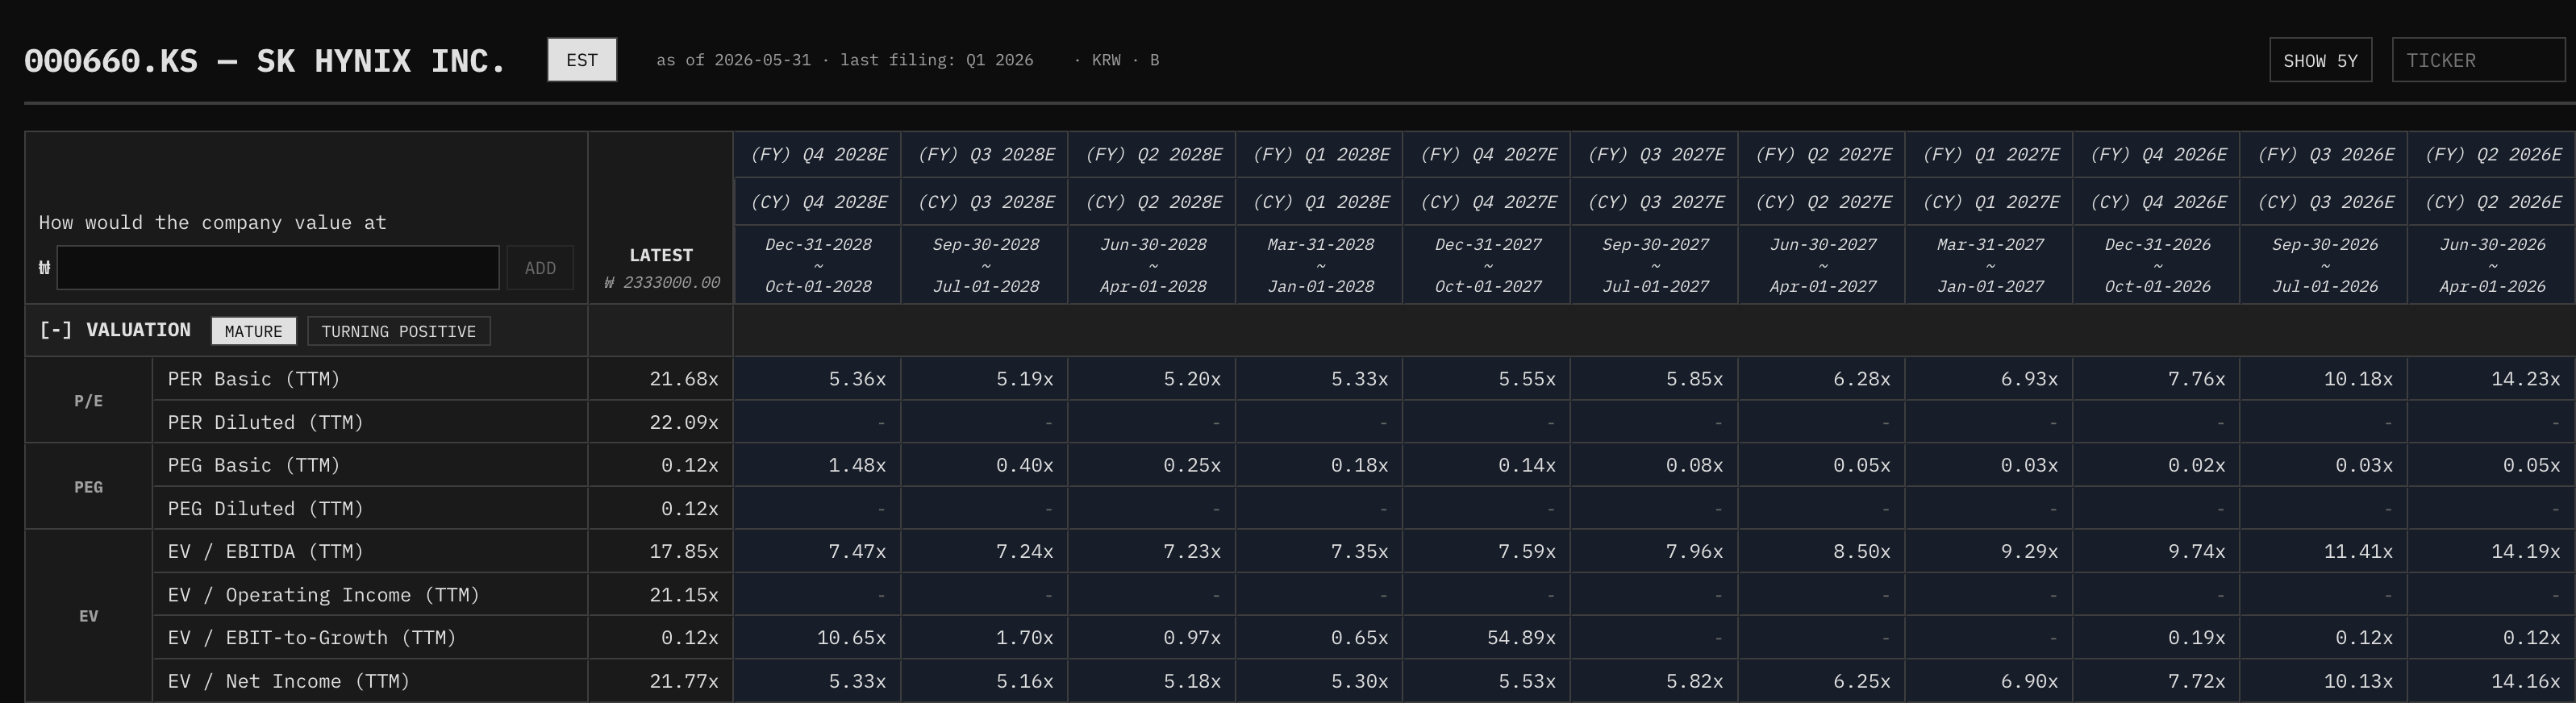The width and height of the screenshot is (2576, 703).
Task: Click EV/EBIT-to-Growth Q4 2028E value 10.65x
Action: pos(851,638)
